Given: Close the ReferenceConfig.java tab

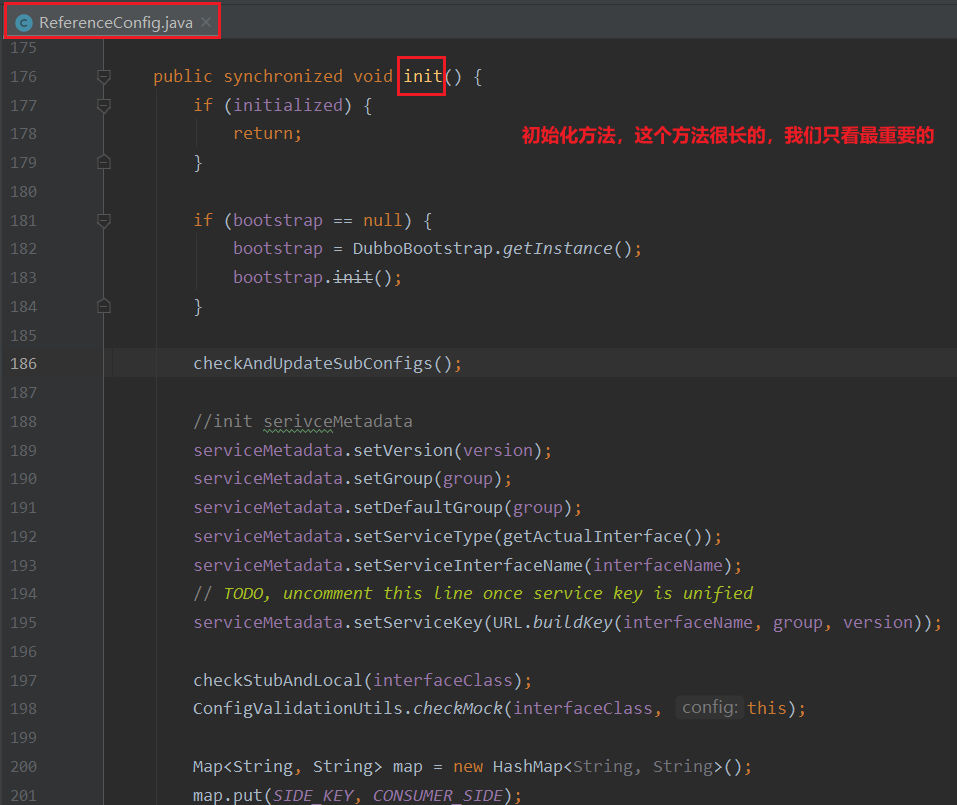Looking at the screenshot, I should pyautogui.click(x=206, y=23).
